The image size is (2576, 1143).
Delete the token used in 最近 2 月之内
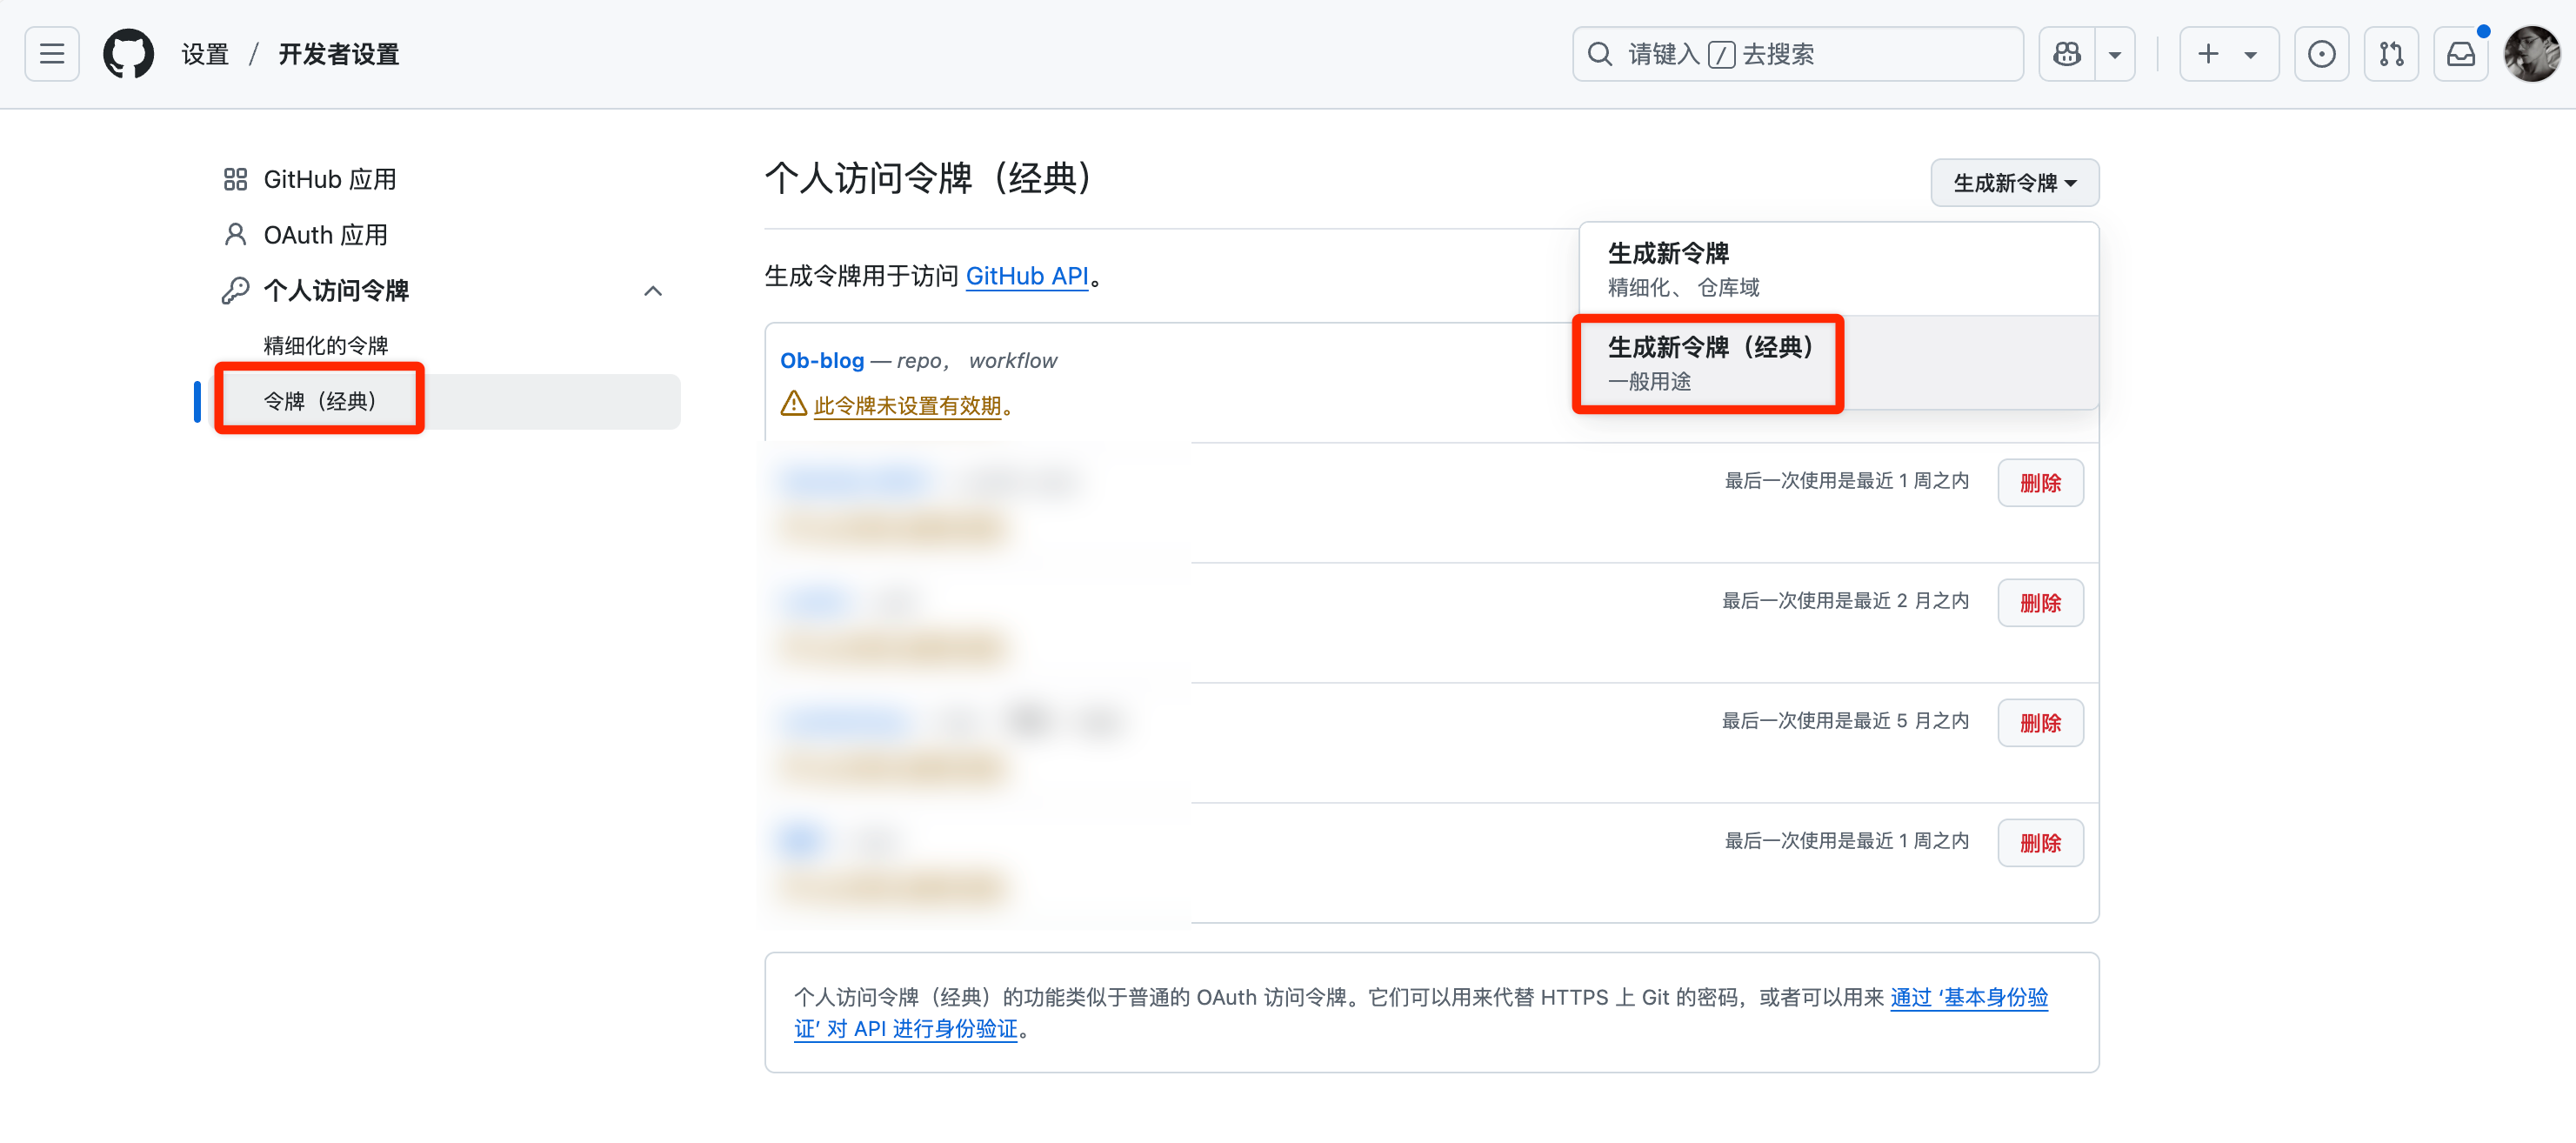click(x=2040, y=603)
